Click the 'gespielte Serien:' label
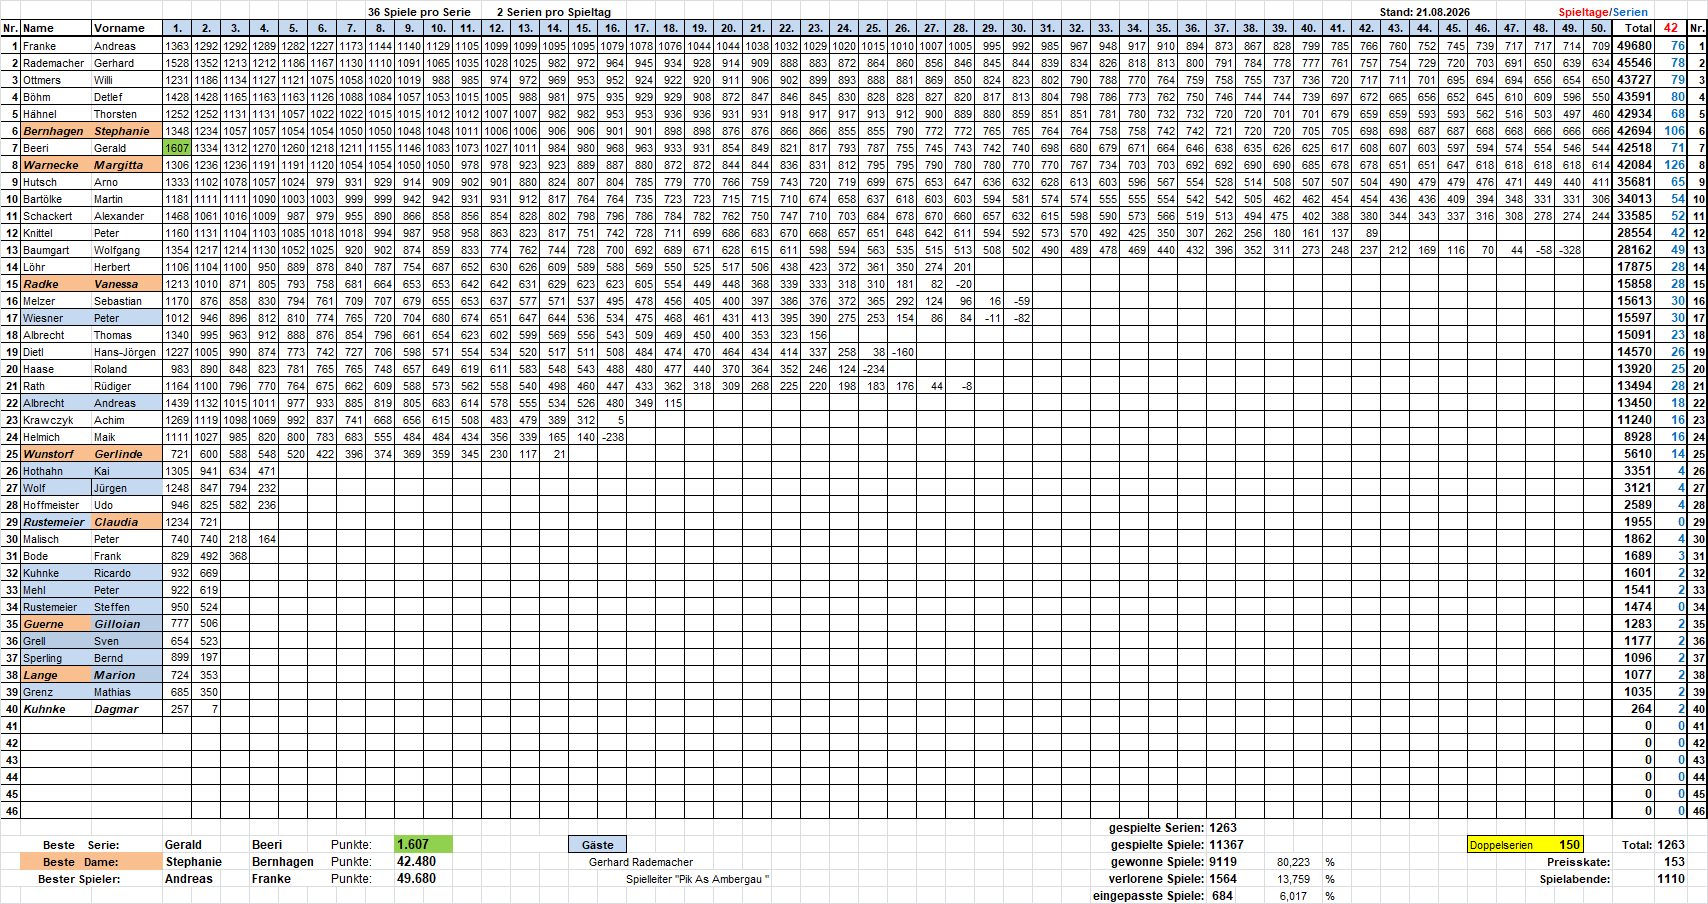This screenshot has height=904, width=1708. [1156, 828]
